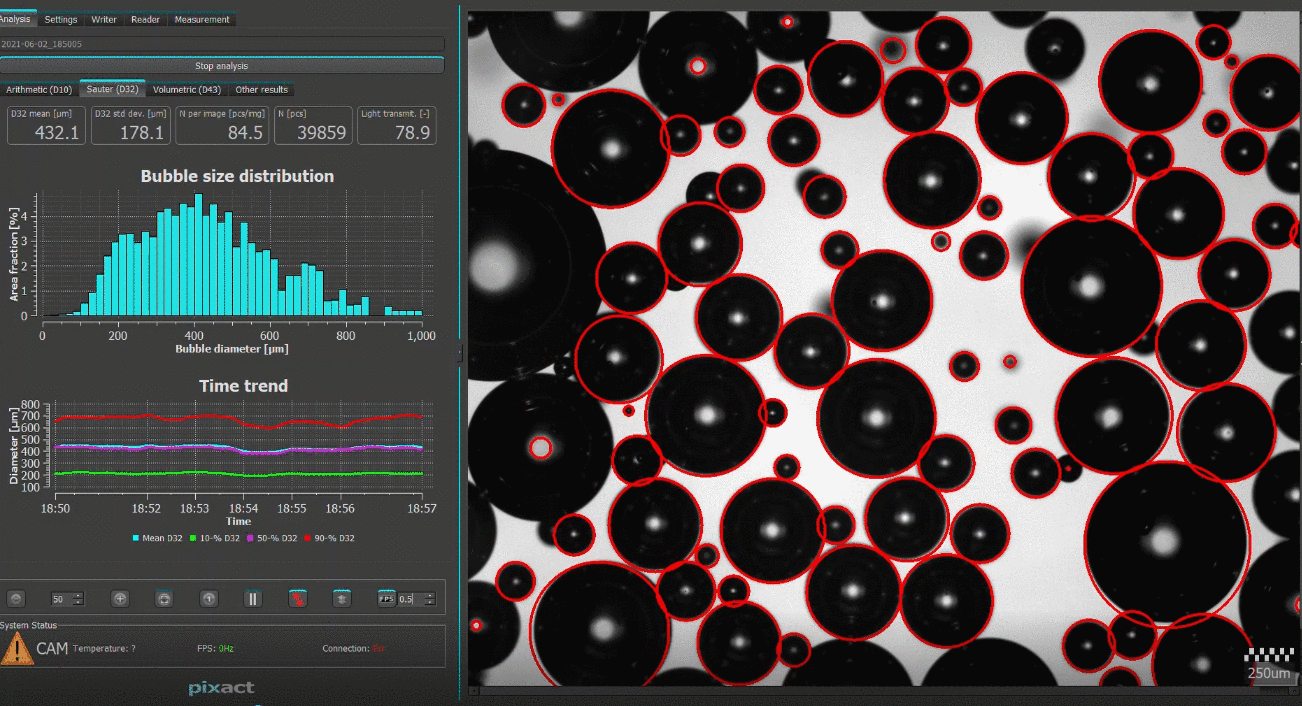Switch to the Writer tab
Viewport: 1302px width, 706px height.
103,19
